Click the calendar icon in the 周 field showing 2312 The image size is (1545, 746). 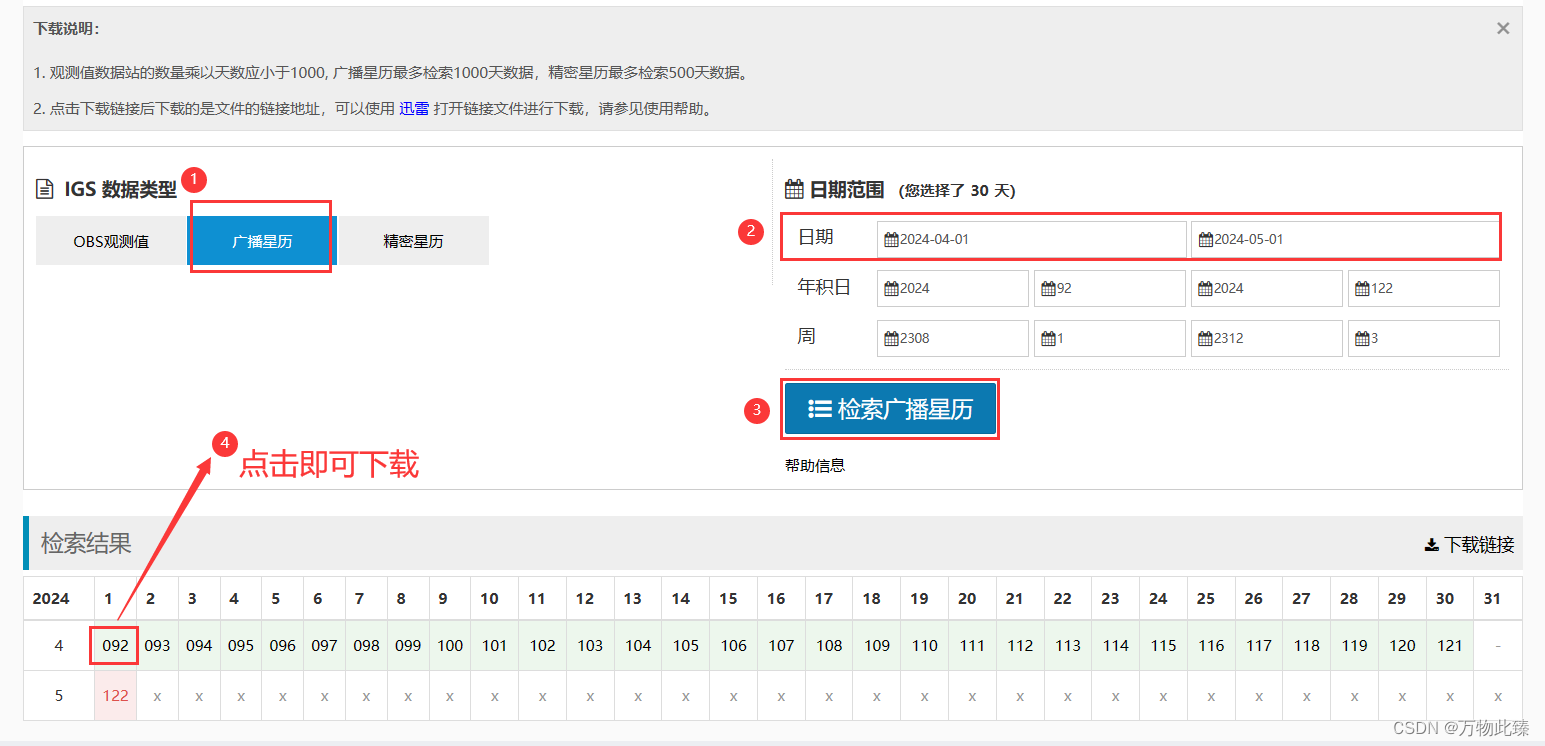tap(1204, 338)
